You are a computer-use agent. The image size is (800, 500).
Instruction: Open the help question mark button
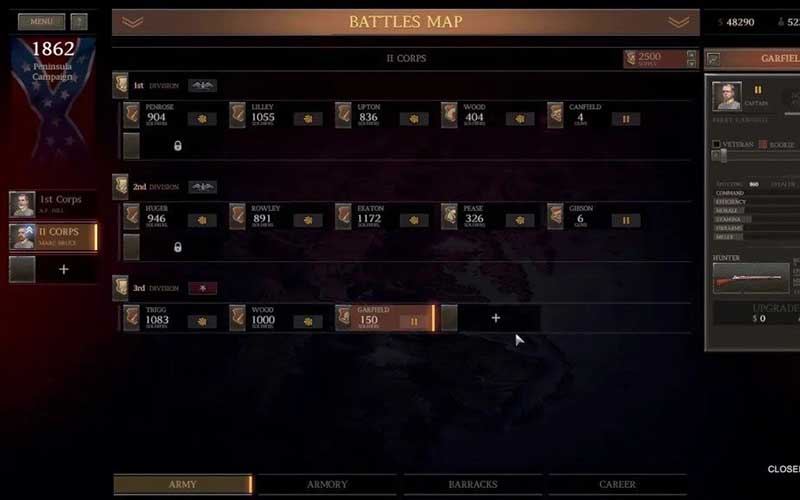point(79,21)
